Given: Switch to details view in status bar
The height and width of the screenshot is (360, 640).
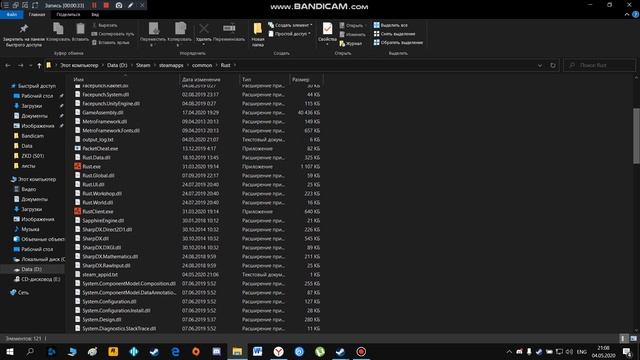Looking at the screenshot, I should click(x=623, y=338).
